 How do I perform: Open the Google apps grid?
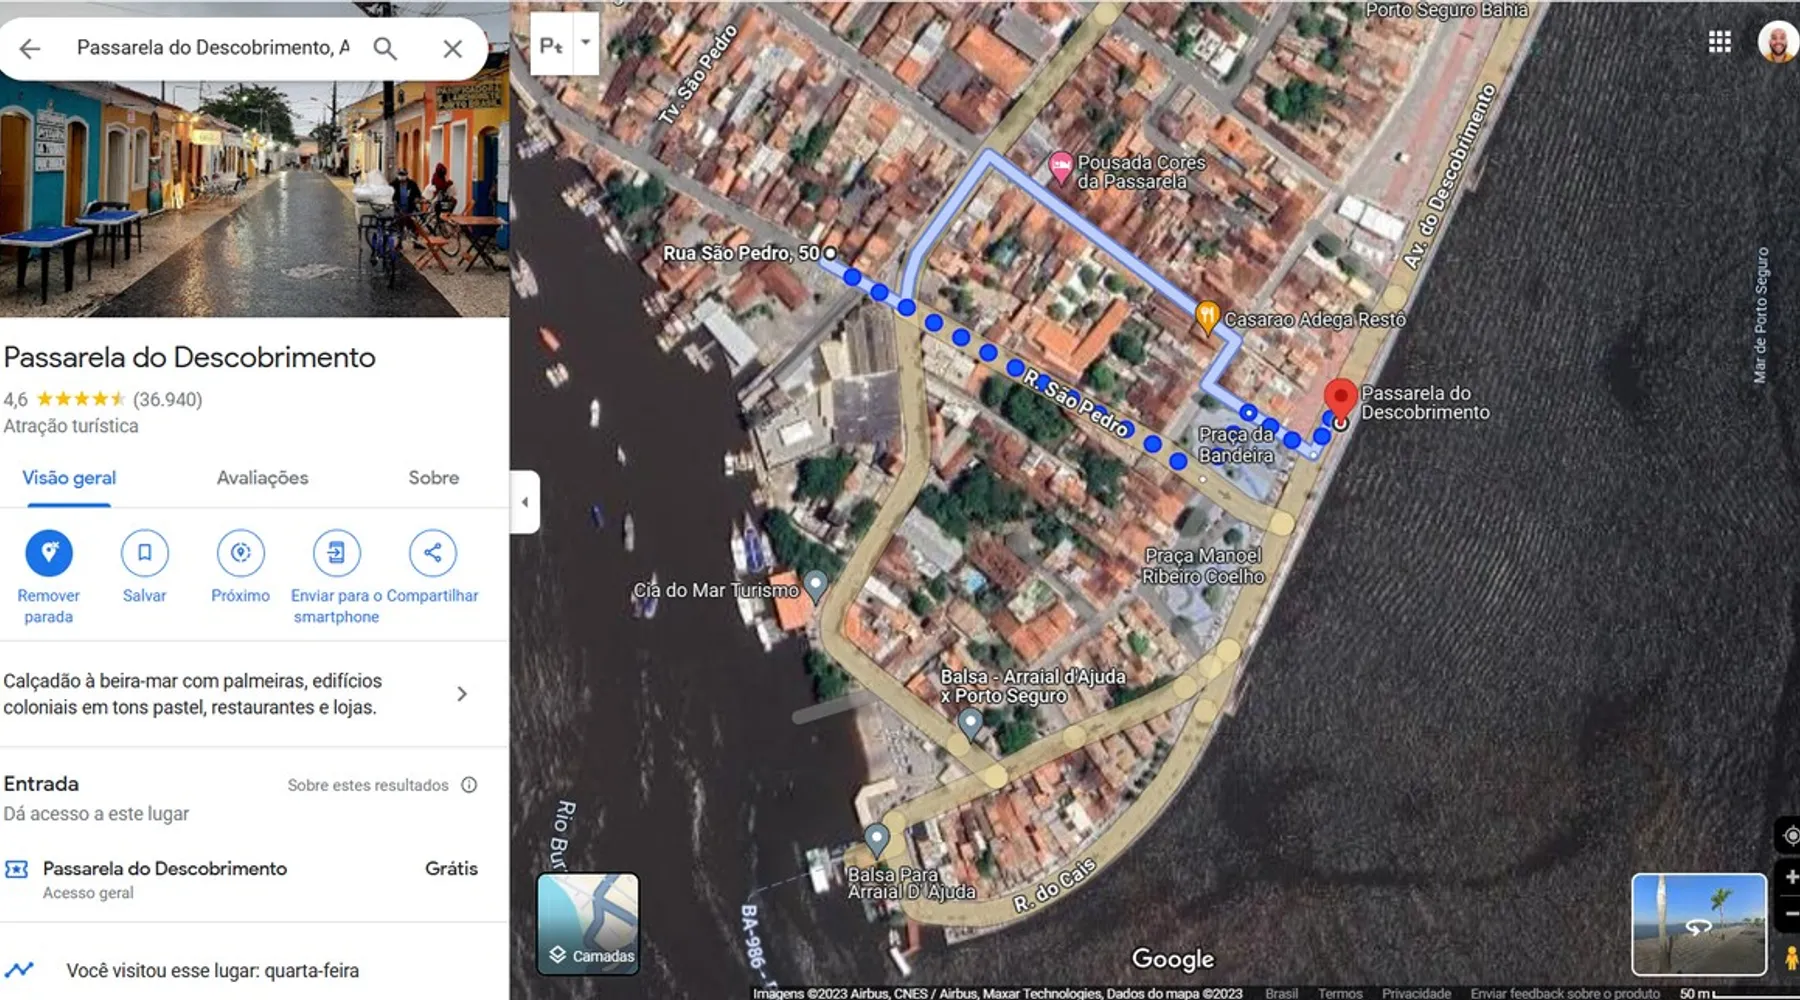1719,42
